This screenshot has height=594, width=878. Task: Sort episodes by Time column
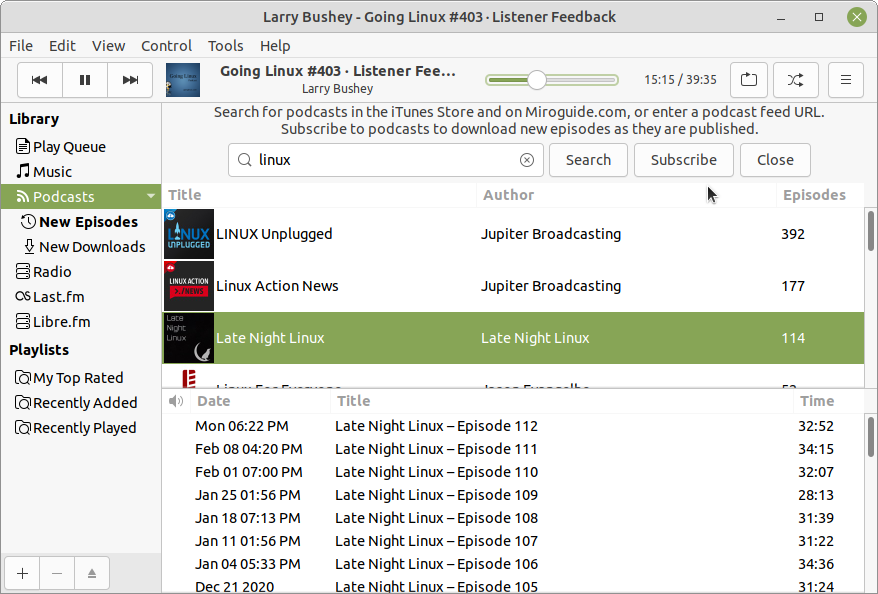pyautogui.click(x=829, y=401)
